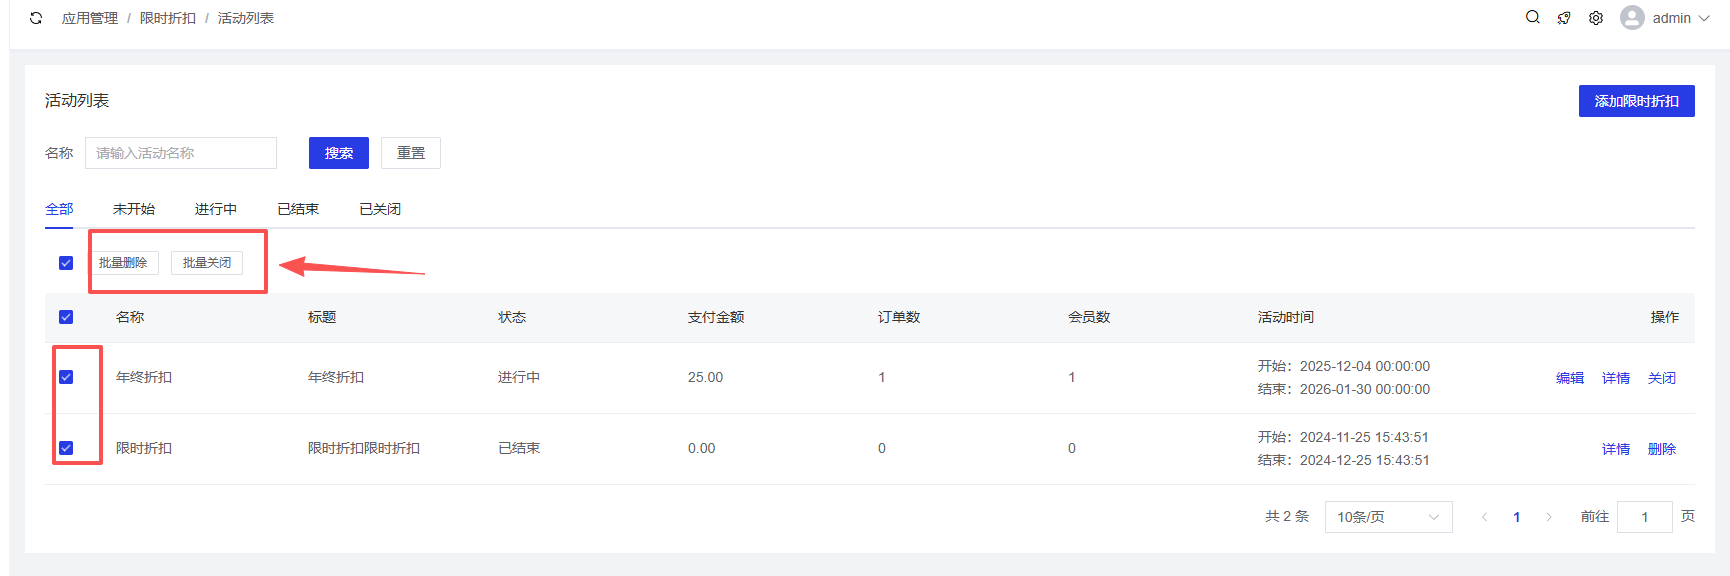
Task: Expand the admin account dropdown arrow
Action: (1704, 18)
